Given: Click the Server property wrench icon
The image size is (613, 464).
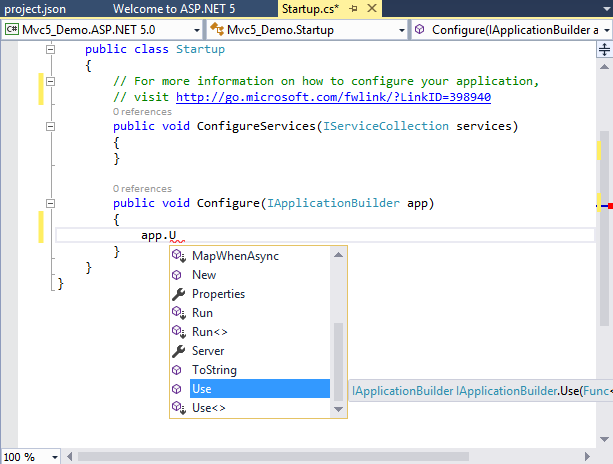Looking at the screenshot, I should (x=178, y=351).
